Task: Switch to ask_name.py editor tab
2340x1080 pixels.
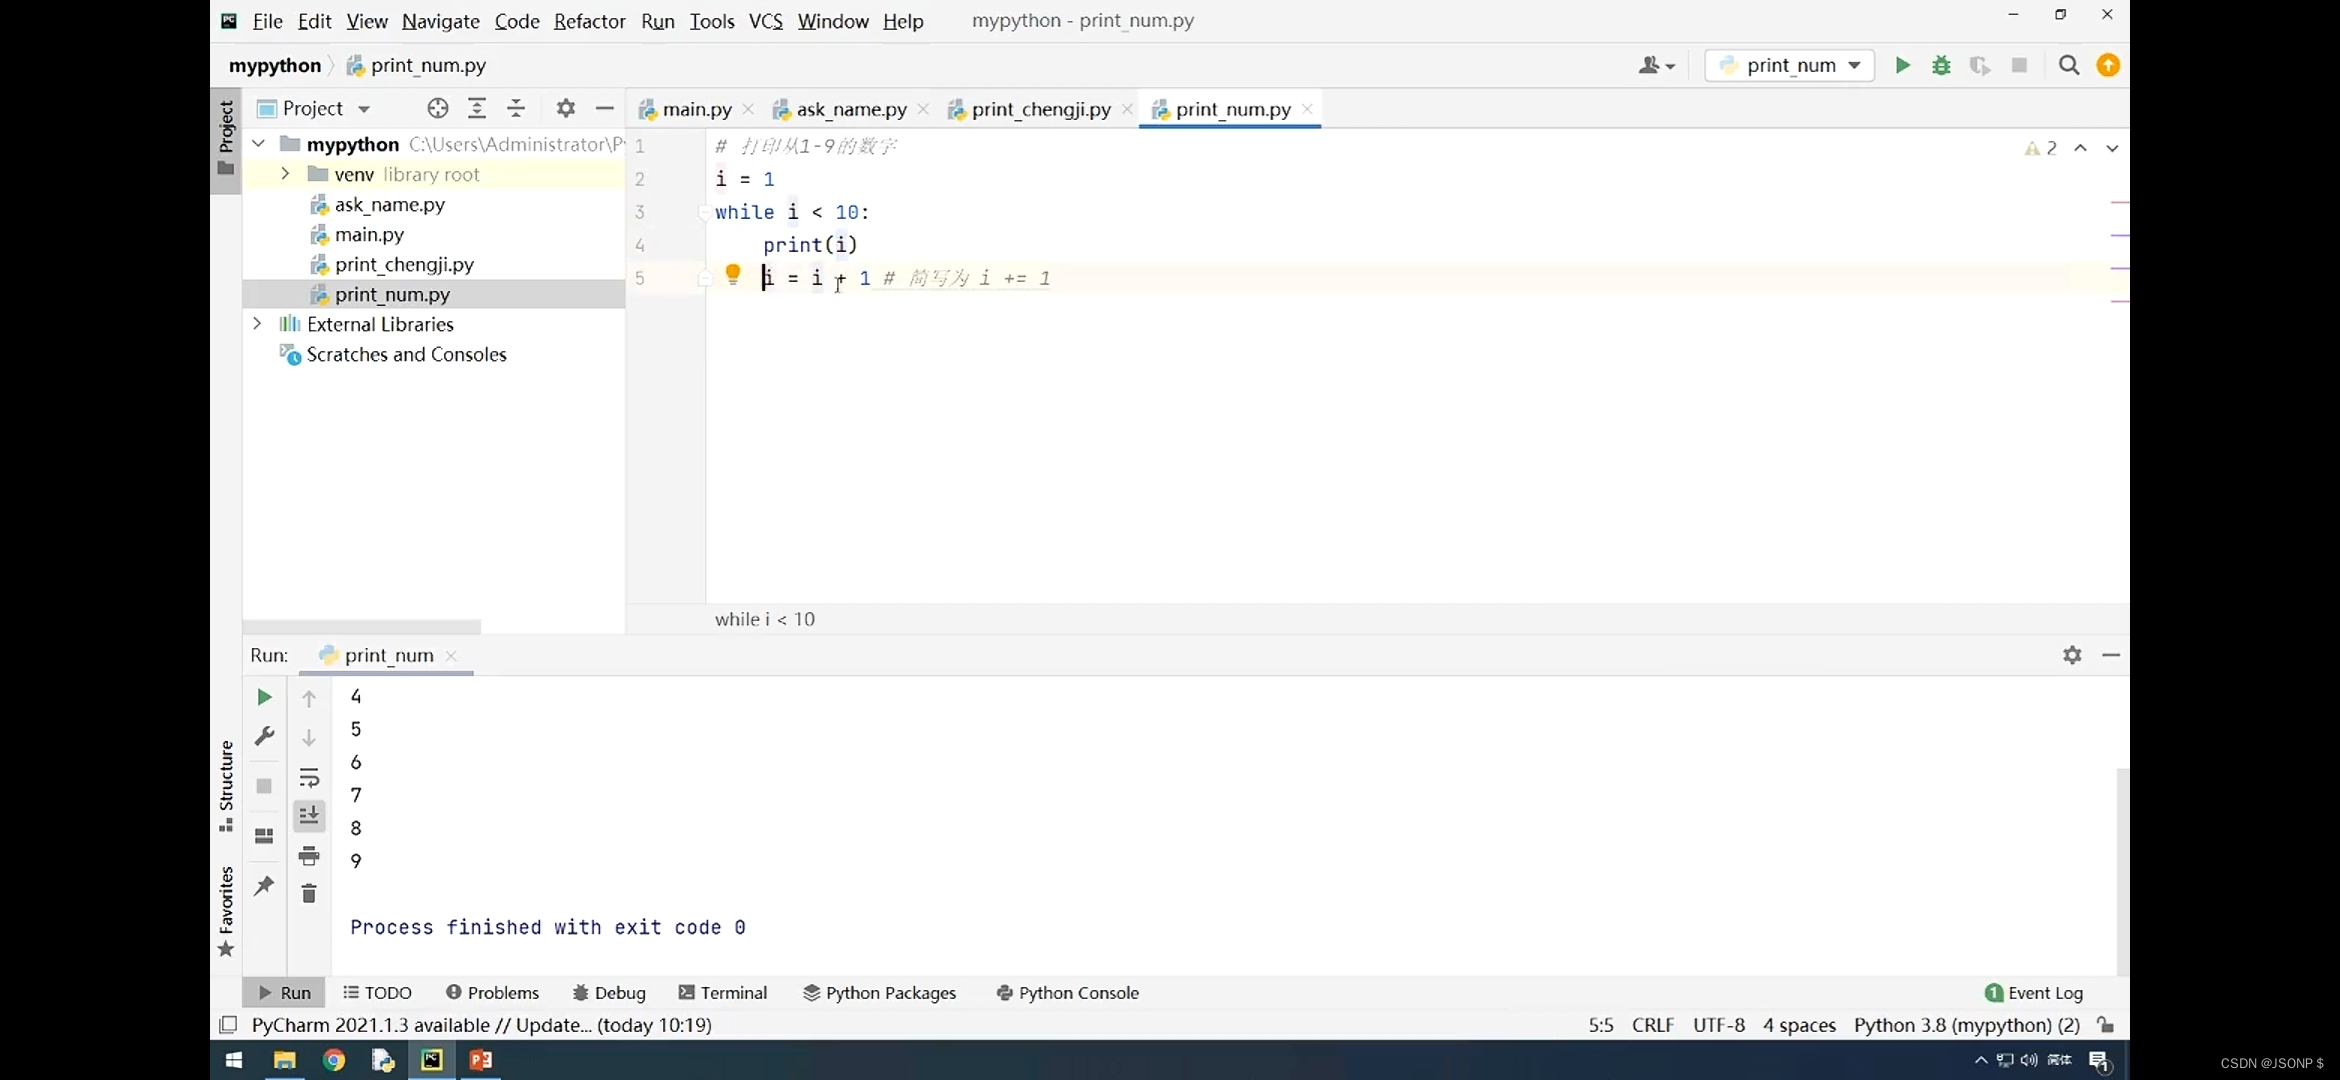Action: coord(851,109)
